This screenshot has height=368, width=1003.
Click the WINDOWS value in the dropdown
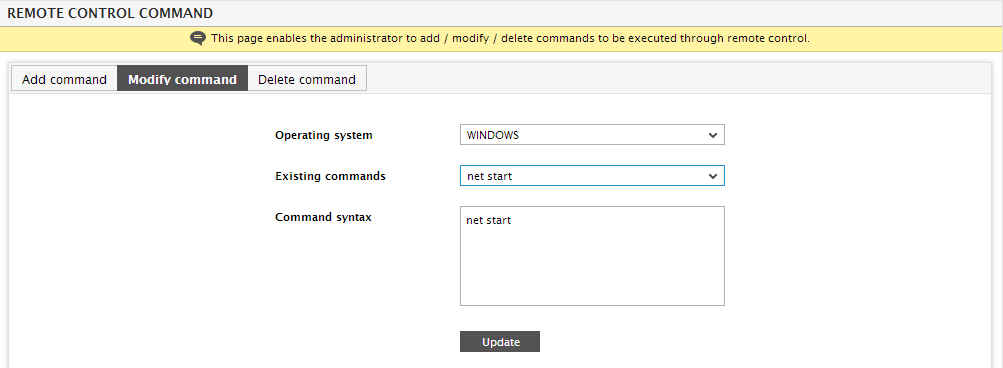(x=493, y=135)
